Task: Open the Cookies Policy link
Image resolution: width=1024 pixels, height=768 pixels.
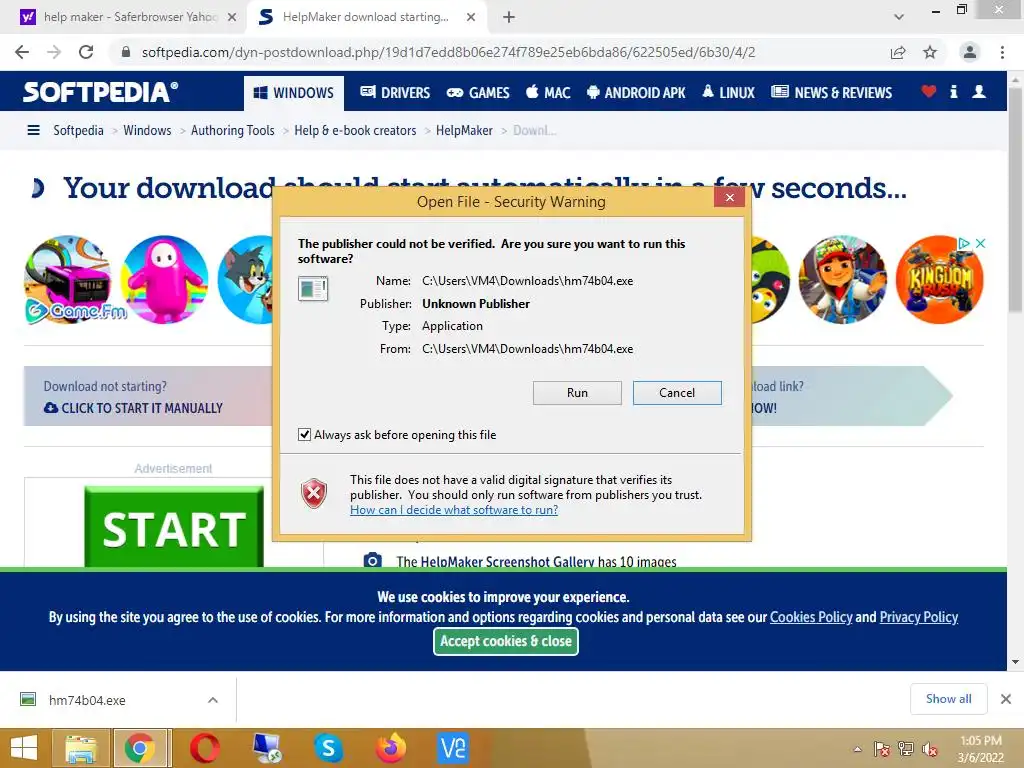Action: coord(811,617)
